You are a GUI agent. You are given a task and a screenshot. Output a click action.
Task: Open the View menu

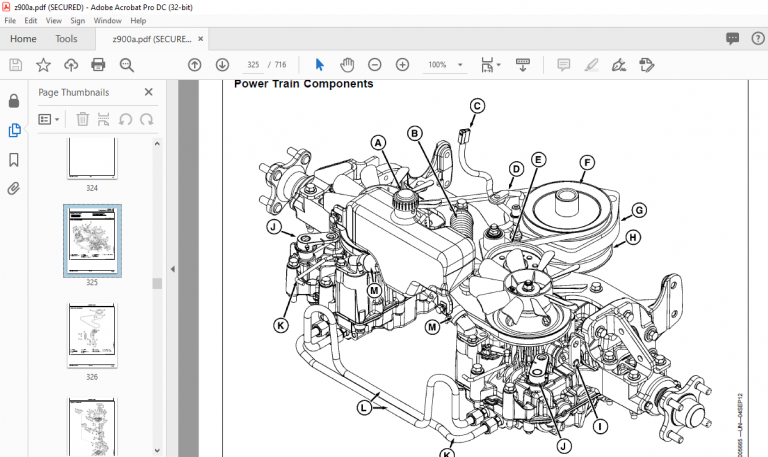click(x=53, y=21)
